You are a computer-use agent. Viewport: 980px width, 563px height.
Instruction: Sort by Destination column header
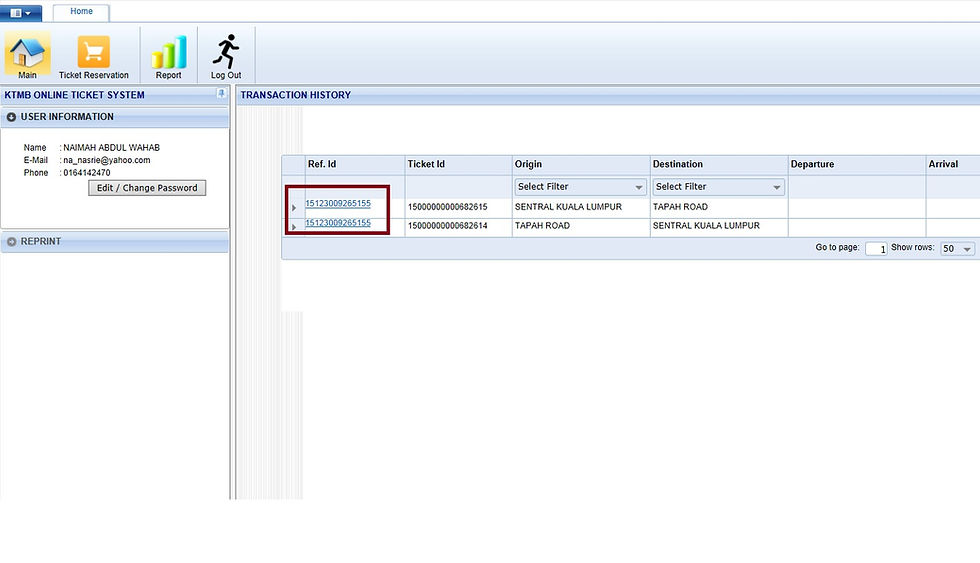719,164
